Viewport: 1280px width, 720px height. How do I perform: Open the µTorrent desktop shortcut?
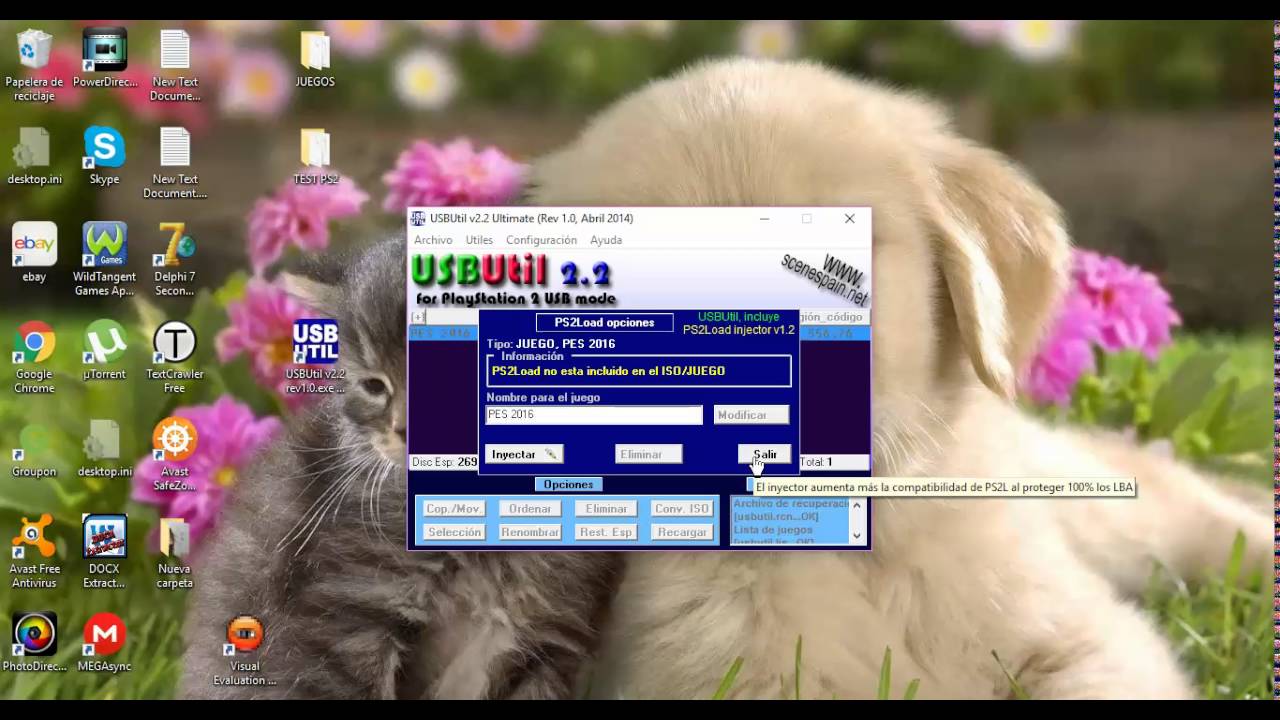[105, 350]
